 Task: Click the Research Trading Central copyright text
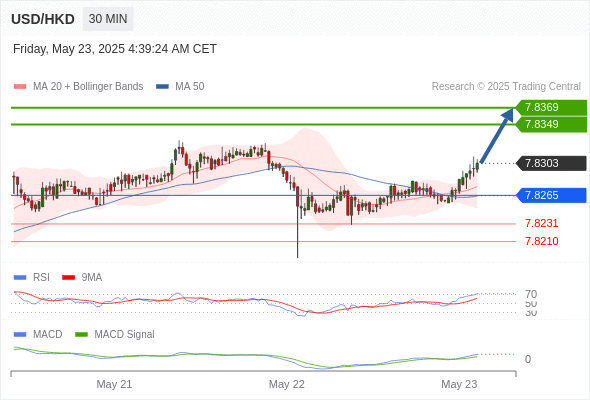click(x=506, y=87)
